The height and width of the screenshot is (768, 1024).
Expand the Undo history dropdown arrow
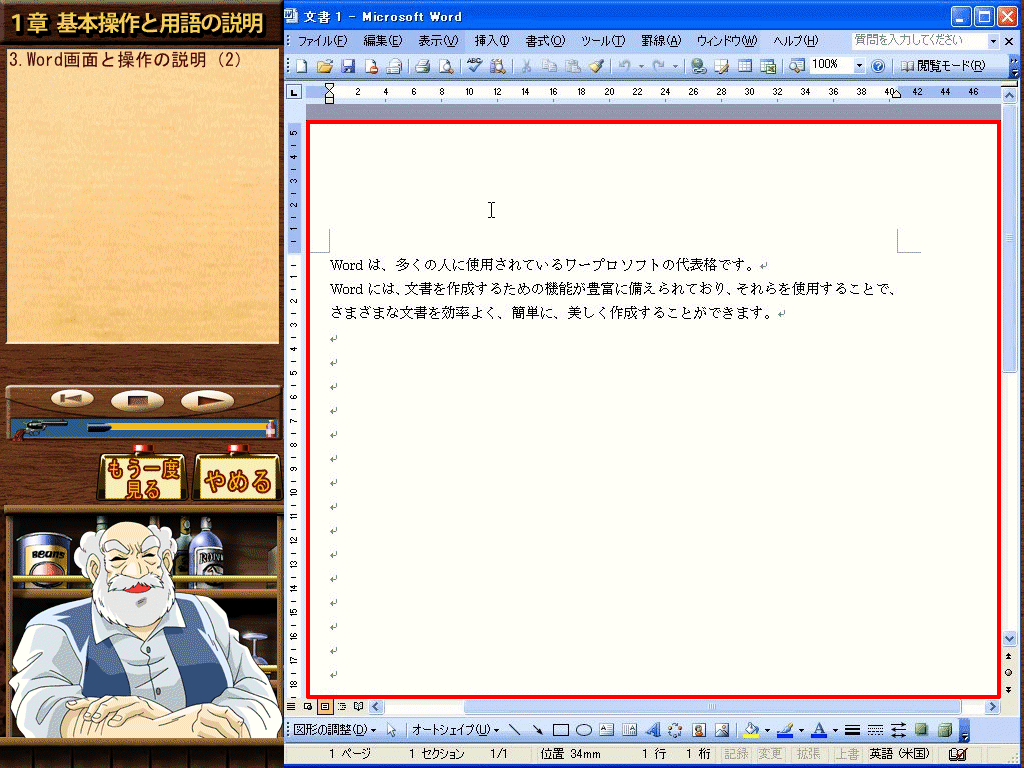pyautogui.click(x=641, y=66)
